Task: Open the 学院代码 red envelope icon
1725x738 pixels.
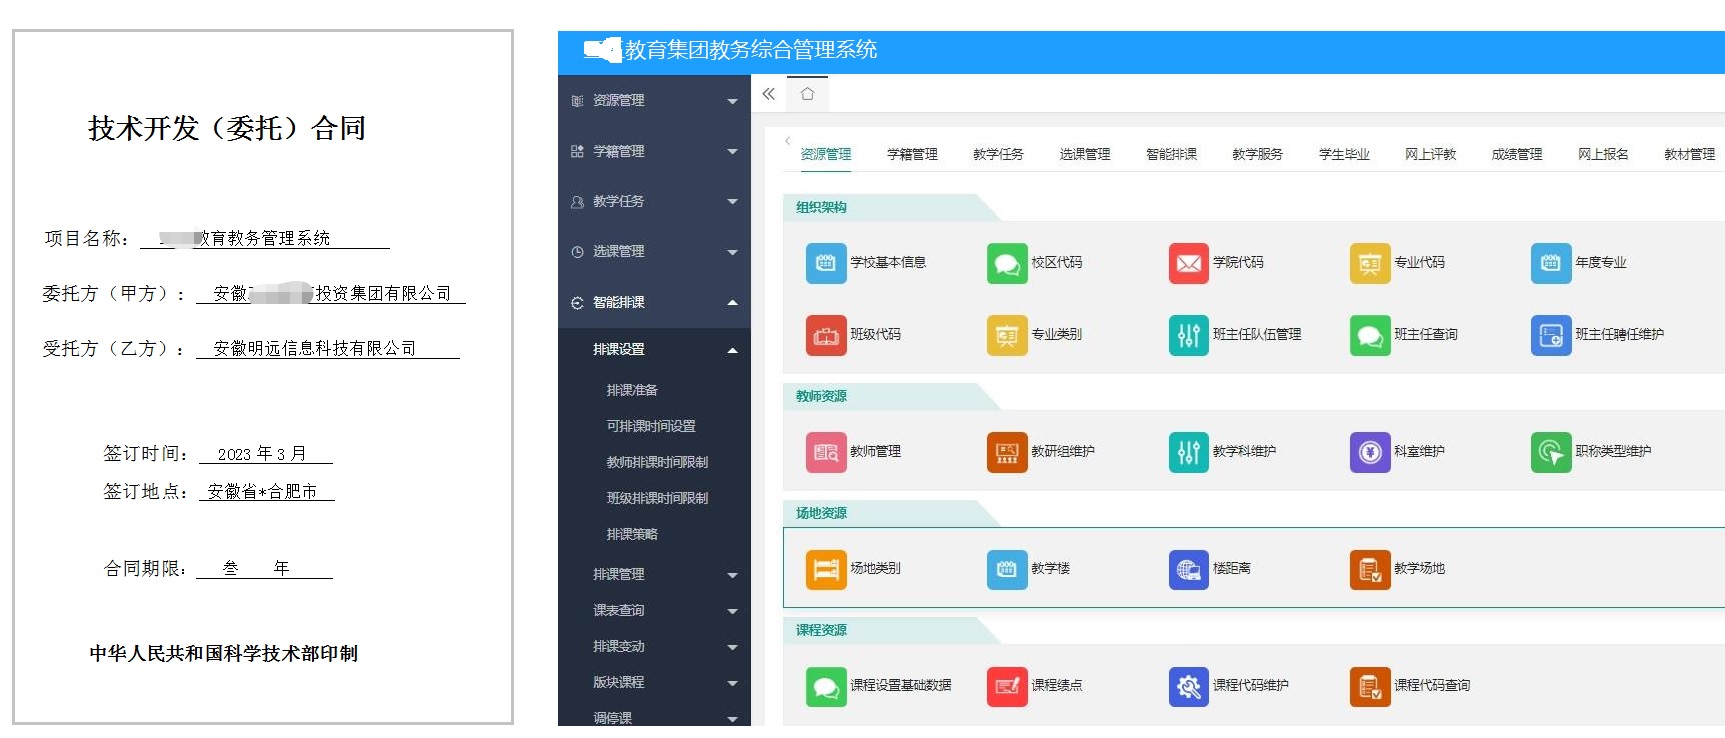Action: coord(1189,263)
